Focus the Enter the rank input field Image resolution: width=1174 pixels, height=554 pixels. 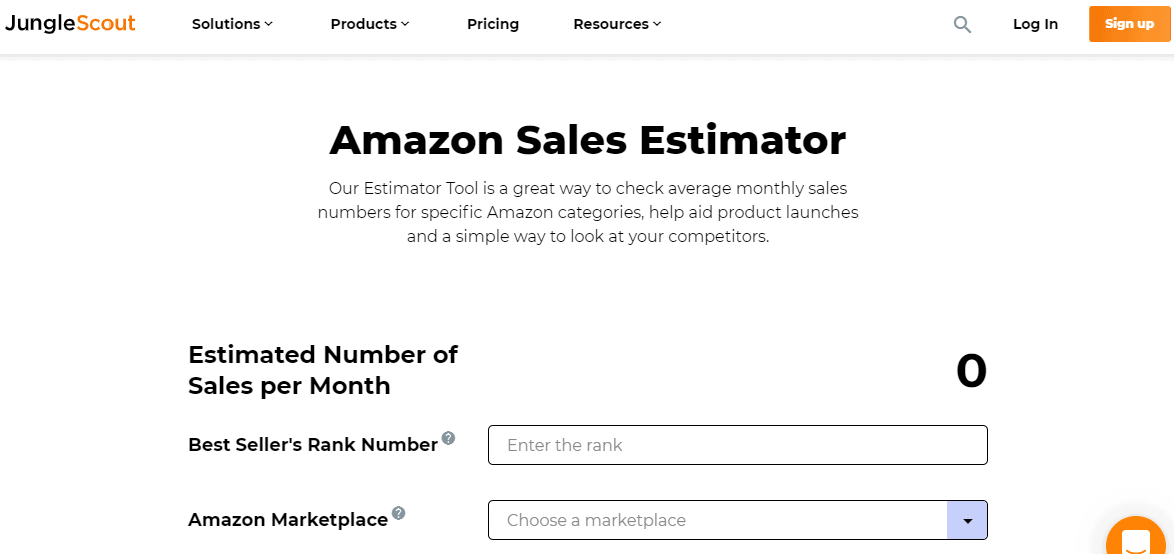(x=737, y=445)
